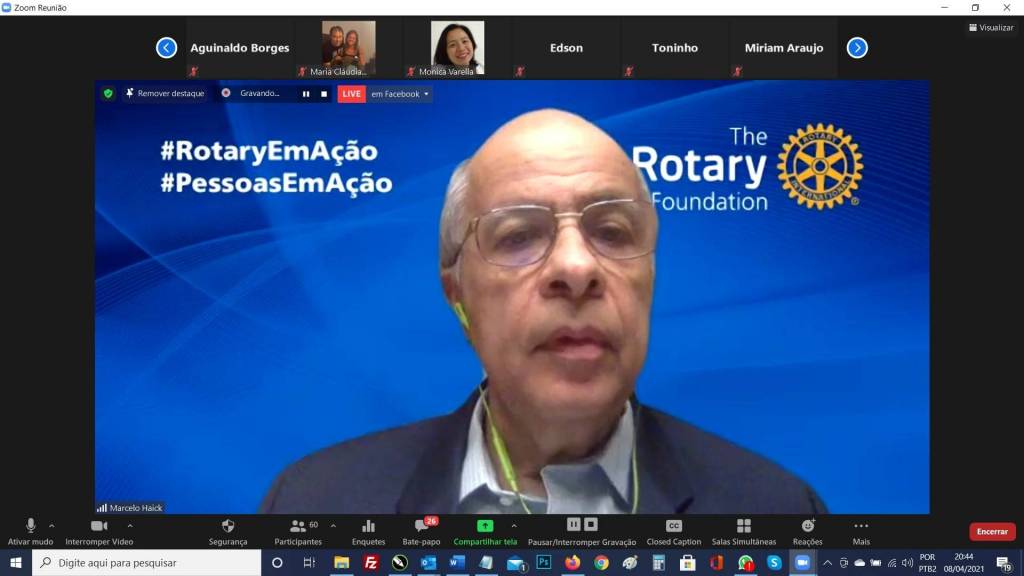Image resolution: width=1024 pixels, height=576 pixels.
Task: Click the red Encerrar button
Action: pyautogui.click(x=991, y=532)
